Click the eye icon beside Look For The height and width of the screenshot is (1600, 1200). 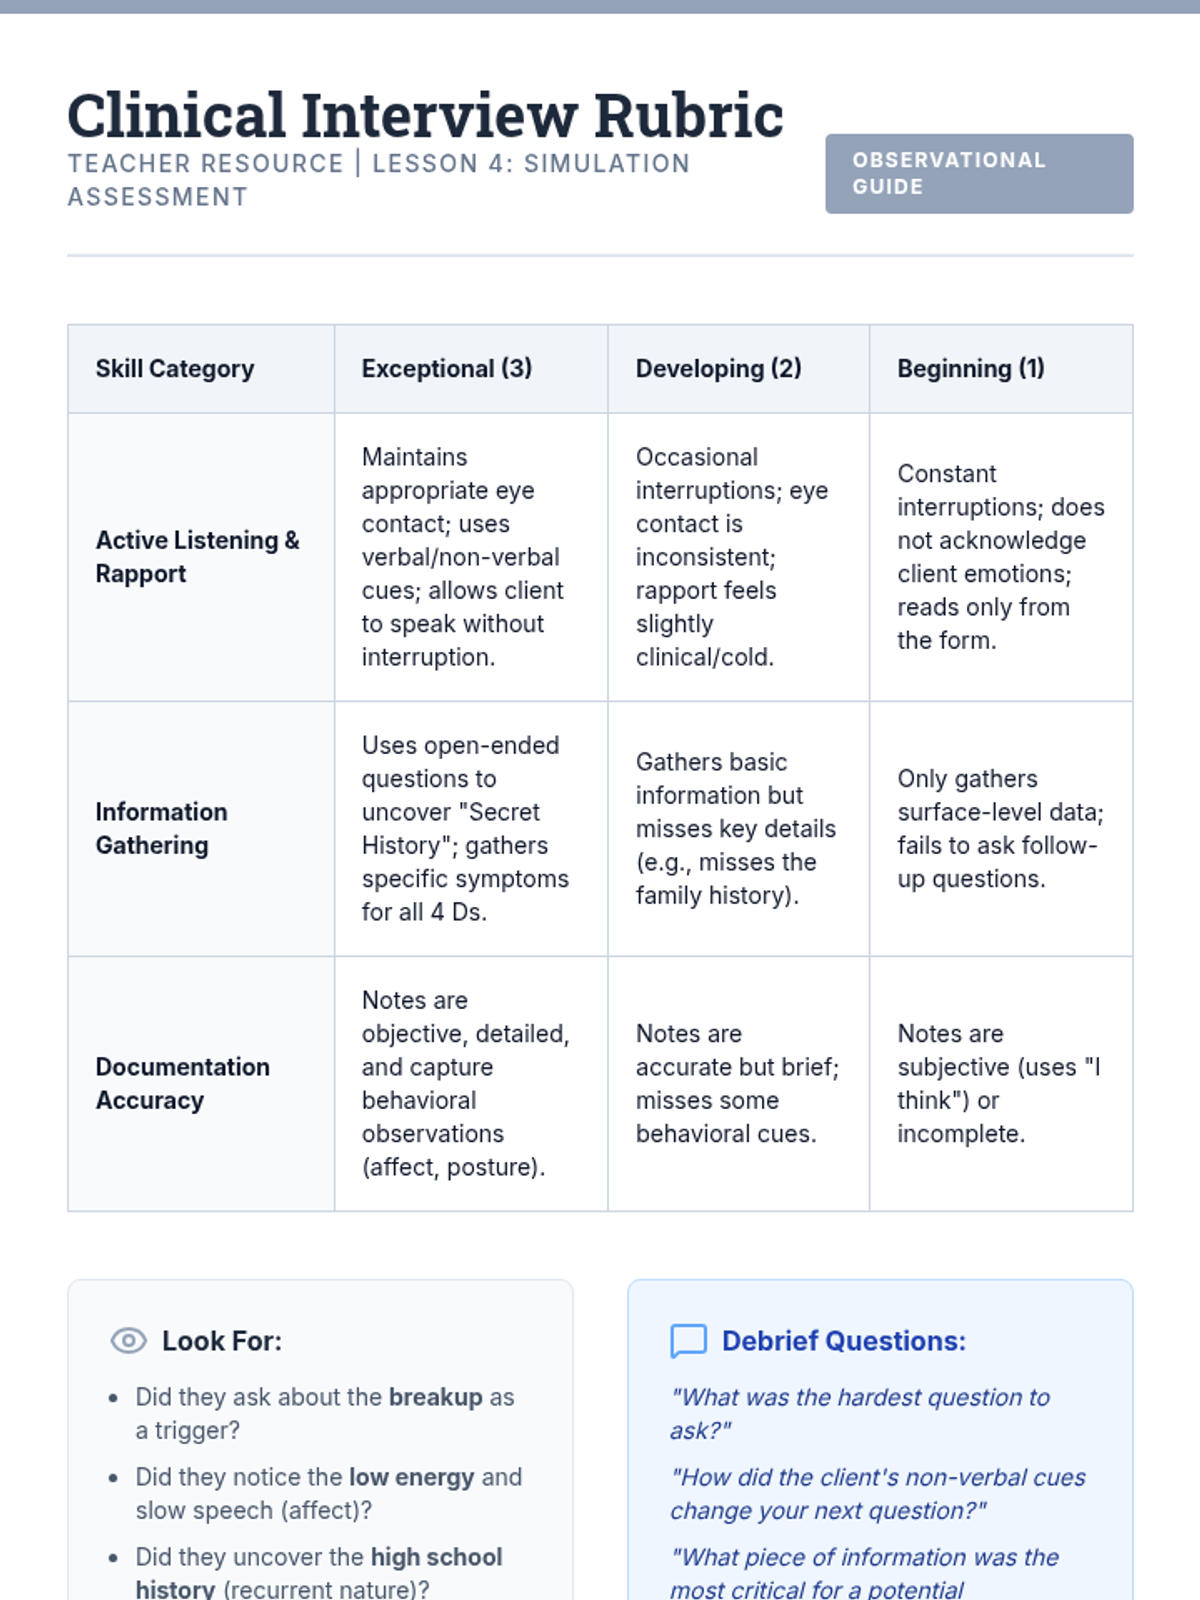[x=128, y=1340]
